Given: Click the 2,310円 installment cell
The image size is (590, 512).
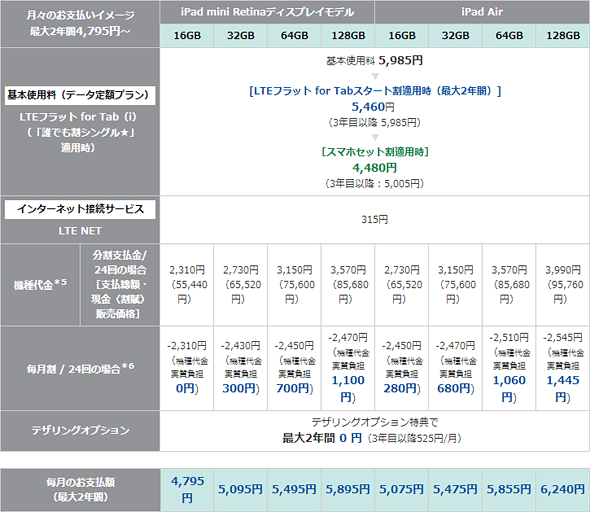Looking at the screenshot, I should click(187, 284).
